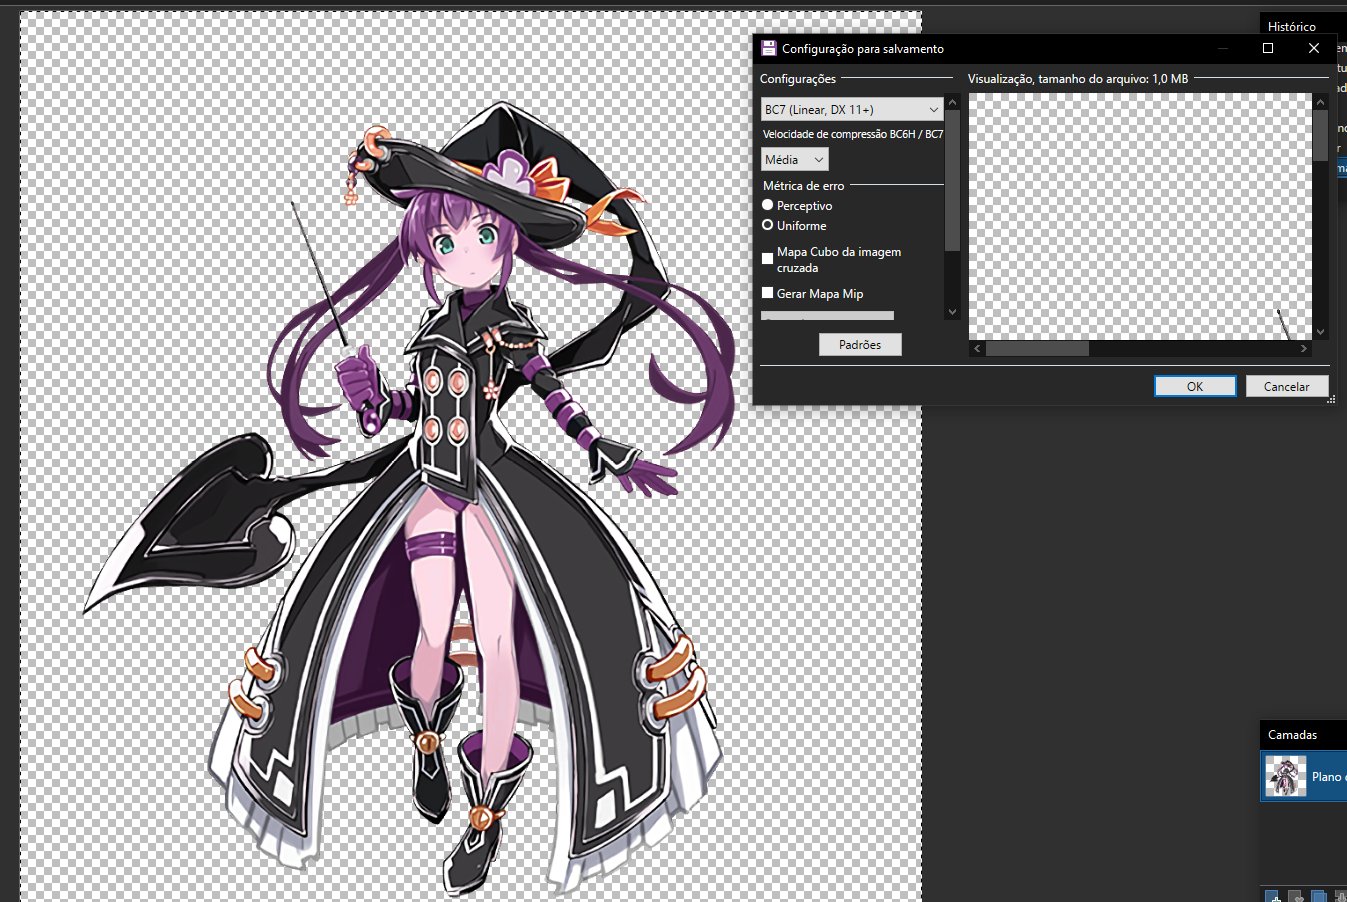The height and width of the screenshot is (902, 1347).
Task: Check the Gerar Mapa Mip option
Action: pyautogui.click(x=768, y=293)
